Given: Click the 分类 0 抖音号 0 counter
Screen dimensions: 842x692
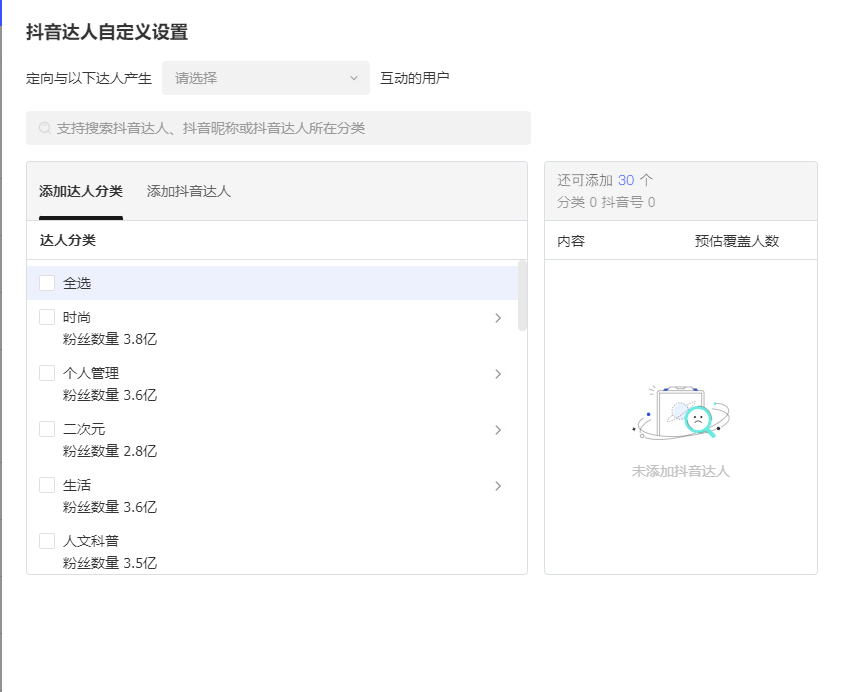Looking at the screenshot, I should (x=606, y=202).
